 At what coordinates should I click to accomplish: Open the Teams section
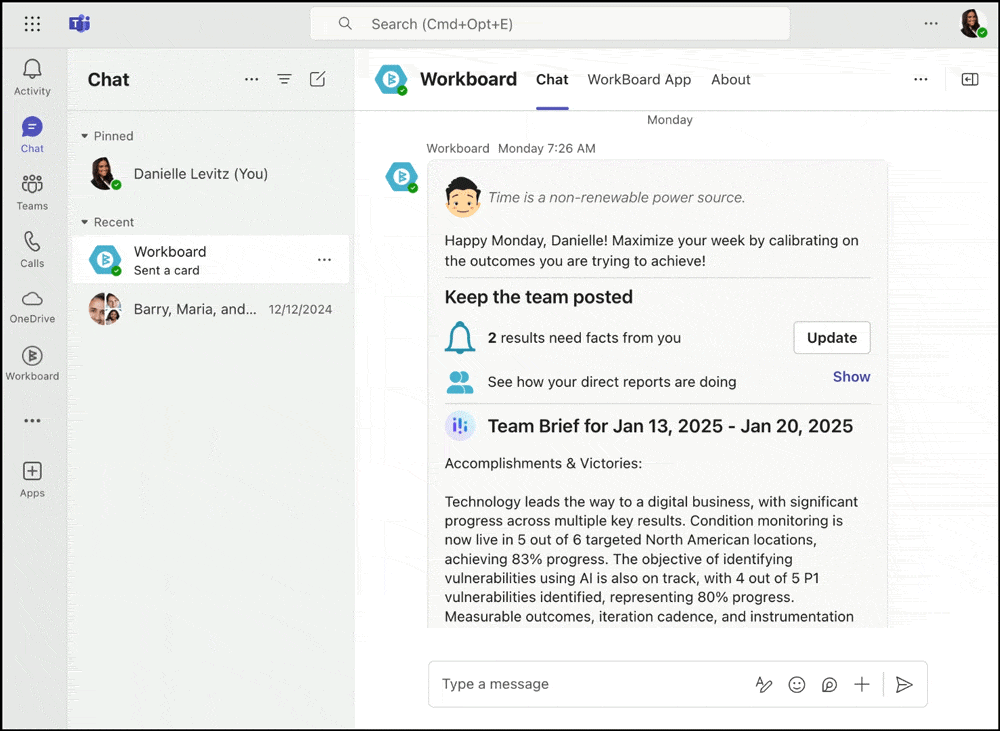pyautogui.click(x=32, y=192)
